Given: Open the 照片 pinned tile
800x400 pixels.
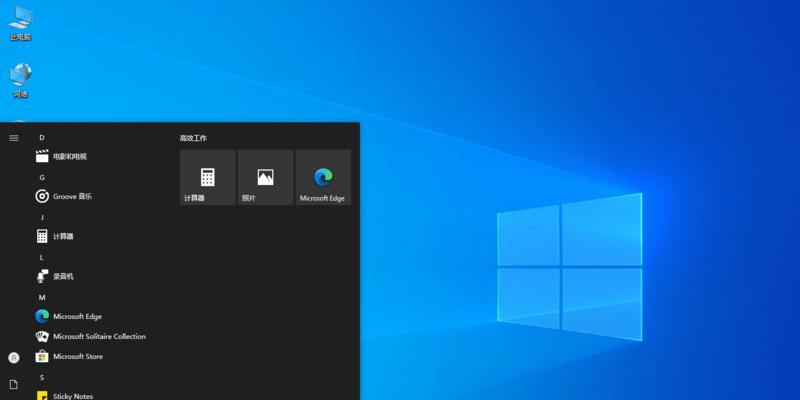Looking at the screenshot, I should (265, 177).
